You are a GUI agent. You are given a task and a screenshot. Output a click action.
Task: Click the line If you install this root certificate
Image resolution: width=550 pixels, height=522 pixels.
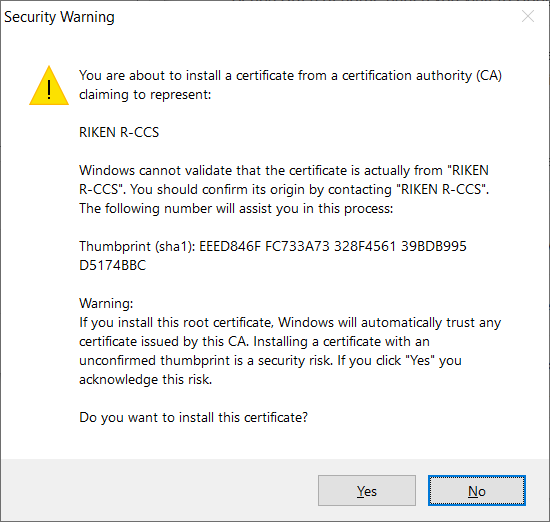pos(290,322)
